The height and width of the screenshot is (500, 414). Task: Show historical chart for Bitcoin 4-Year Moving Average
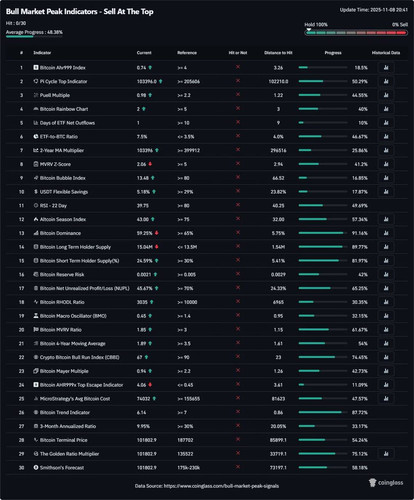coord(386,344)
